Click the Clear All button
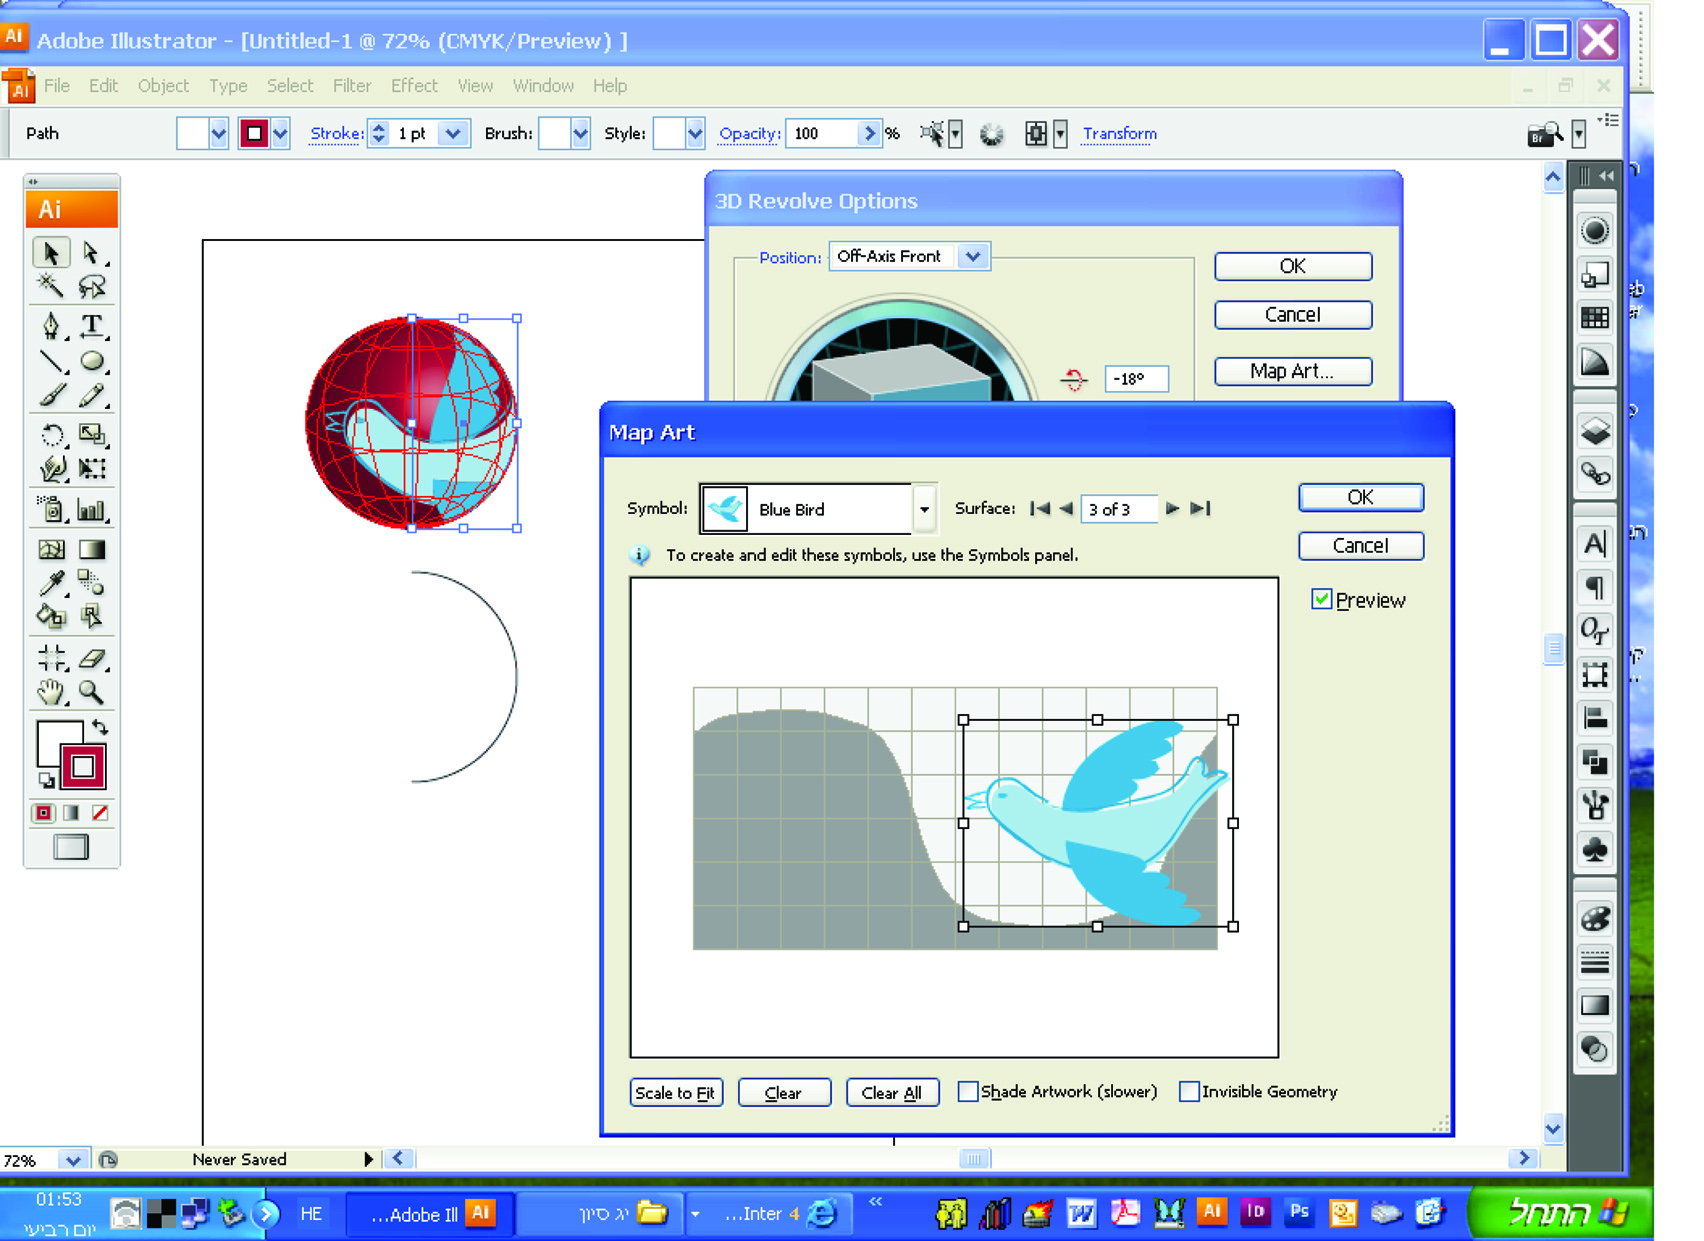This screenshot has width=1704, height=1241. [892, 1092]
